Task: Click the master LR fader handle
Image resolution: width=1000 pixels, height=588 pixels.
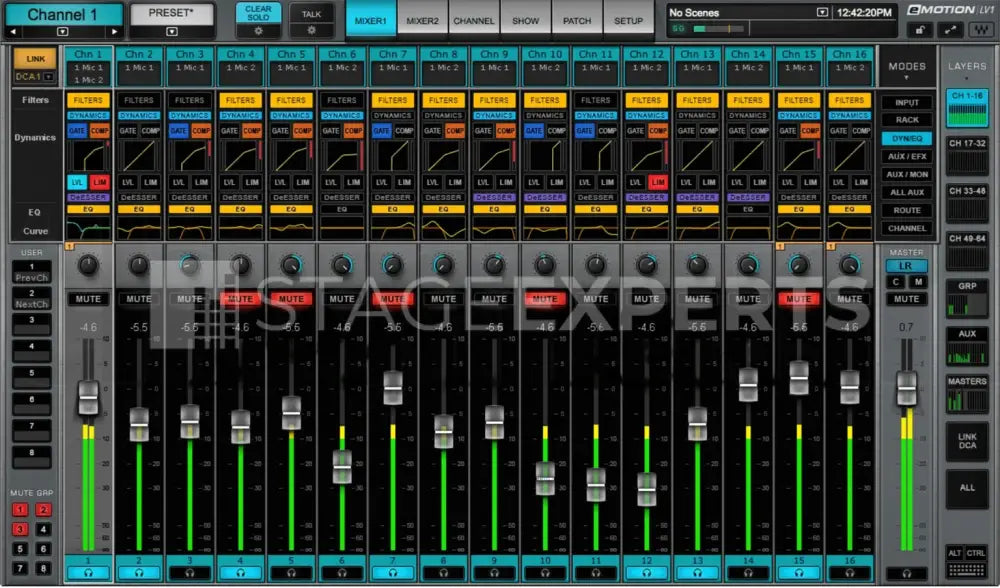Action: (906, 389)
